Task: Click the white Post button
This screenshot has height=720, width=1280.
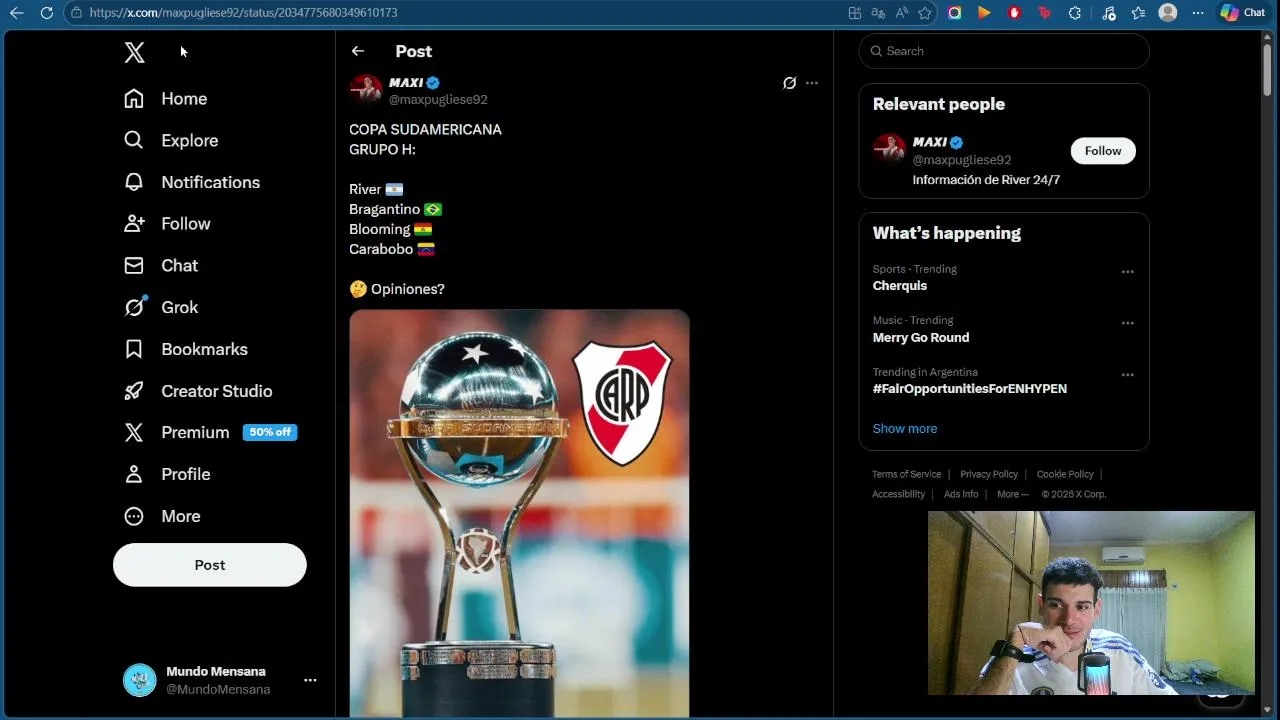Action: (210, 565)
